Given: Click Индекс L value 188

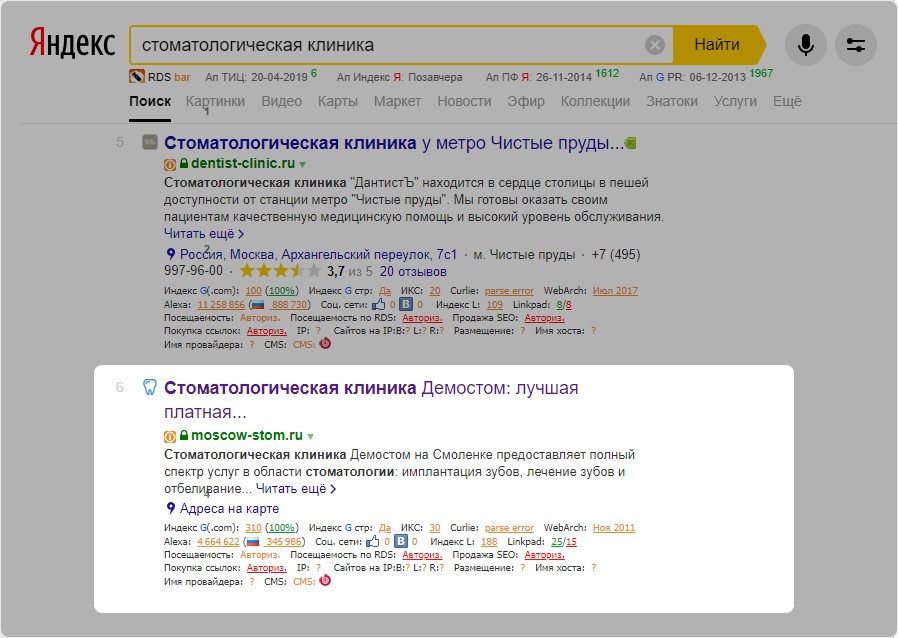Looking at the screenshot, I should (489, 541).
